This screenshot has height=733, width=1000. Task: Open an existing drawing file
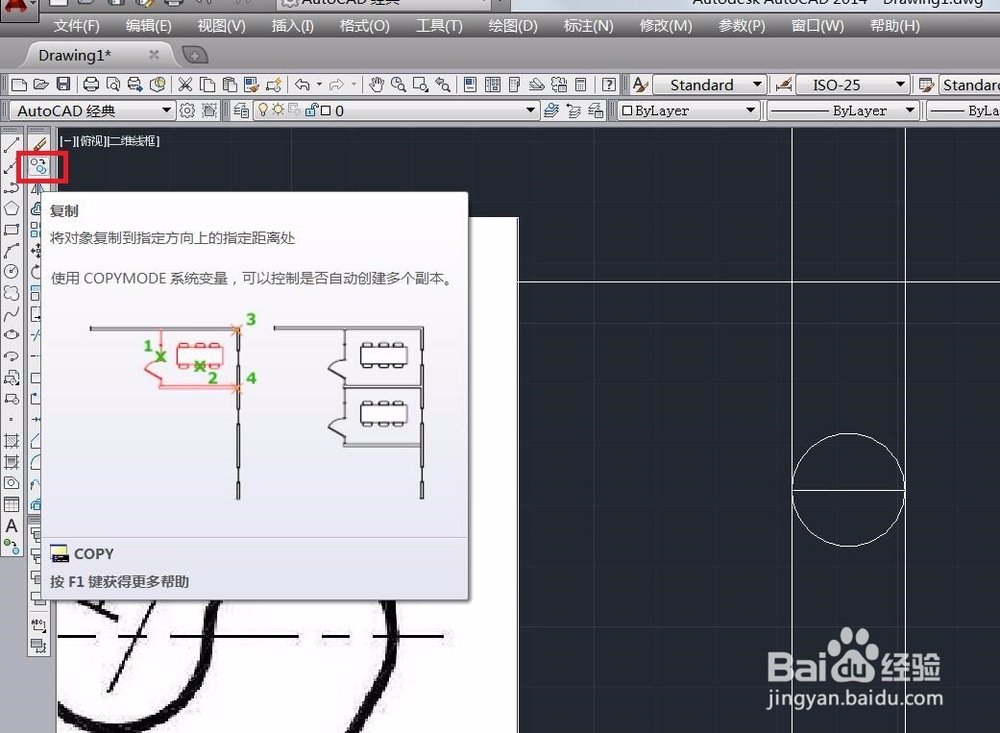click(x=41, y=84)
